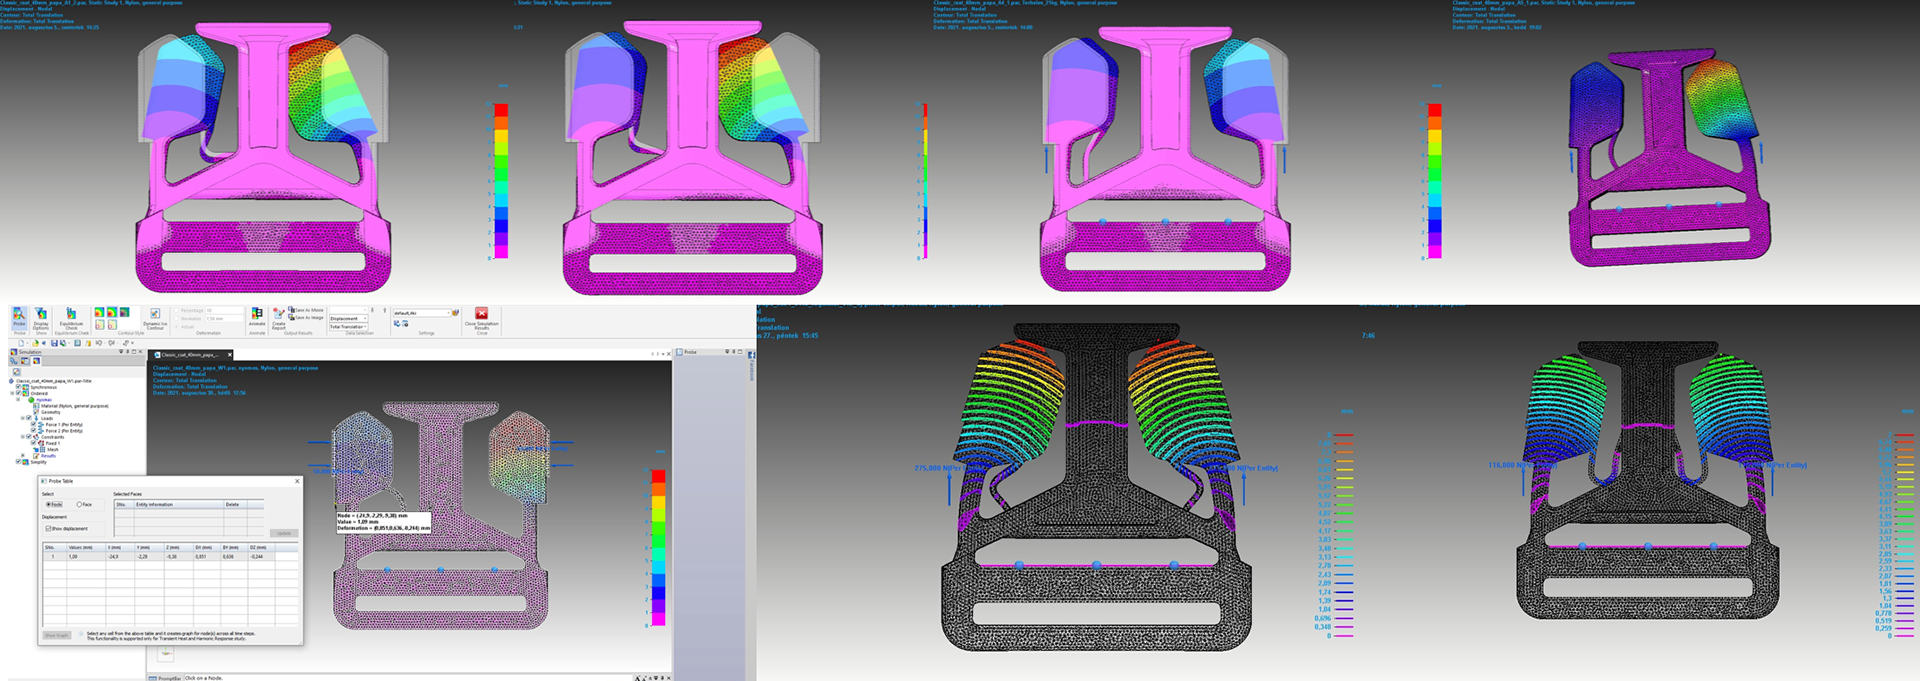
Task: Click the Redo icon in quick toolbar
Action: 111,343
